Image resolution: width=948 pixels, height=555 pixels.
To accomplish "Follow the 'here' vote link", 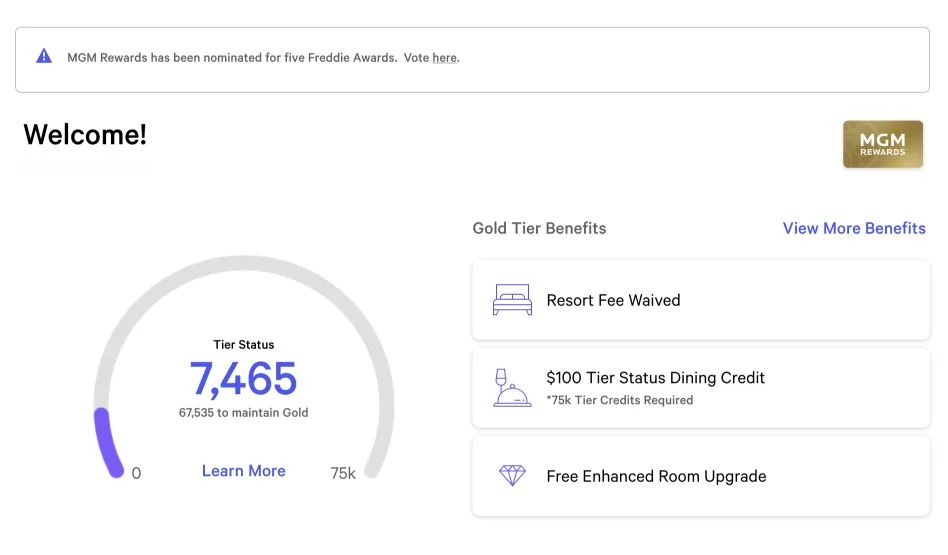I will point(444,58).
